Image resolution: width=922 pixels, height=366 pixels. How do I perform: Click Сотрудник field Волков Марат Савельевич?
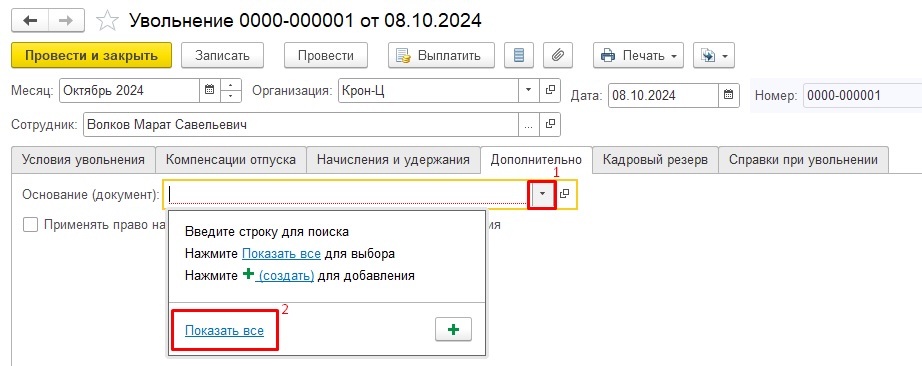tap(300, 125)
